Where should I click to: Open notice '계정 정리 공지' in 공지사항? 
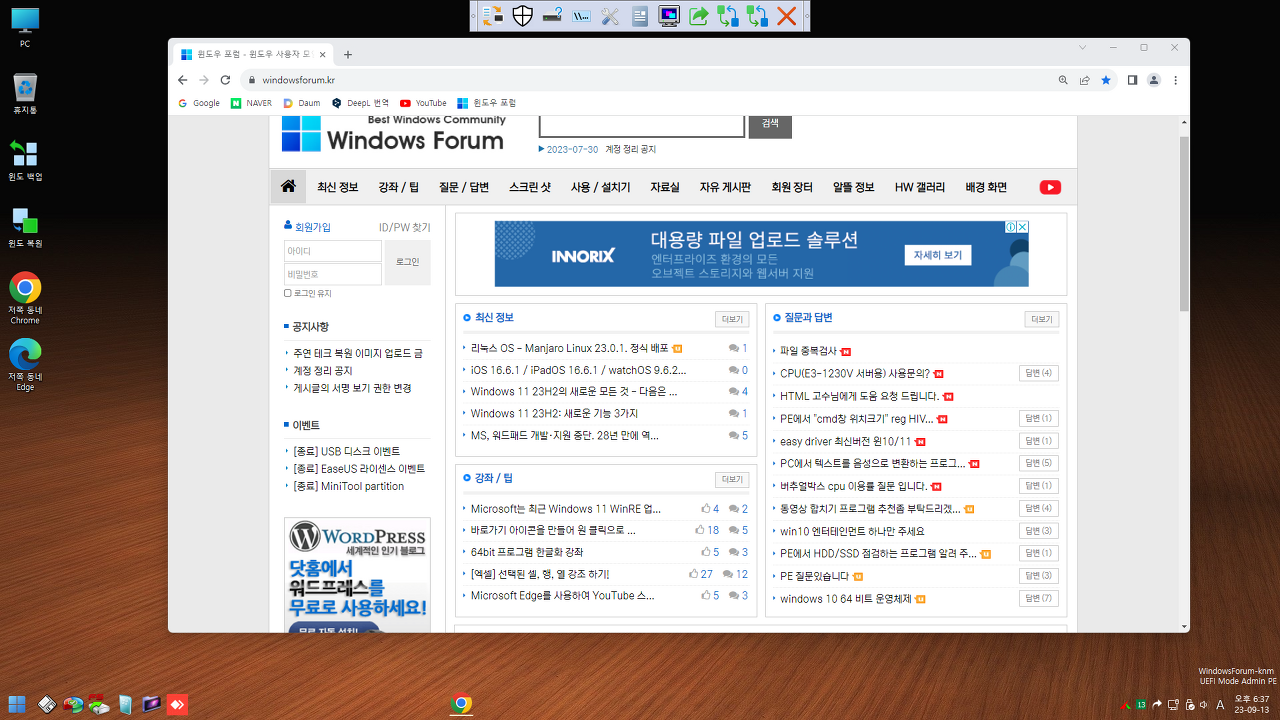[323, 371]
